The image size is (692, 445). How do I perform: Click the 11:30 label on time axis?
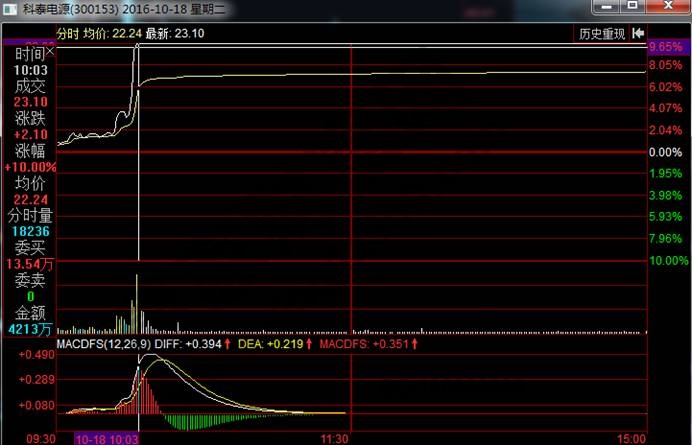click(x=334, y=439)
